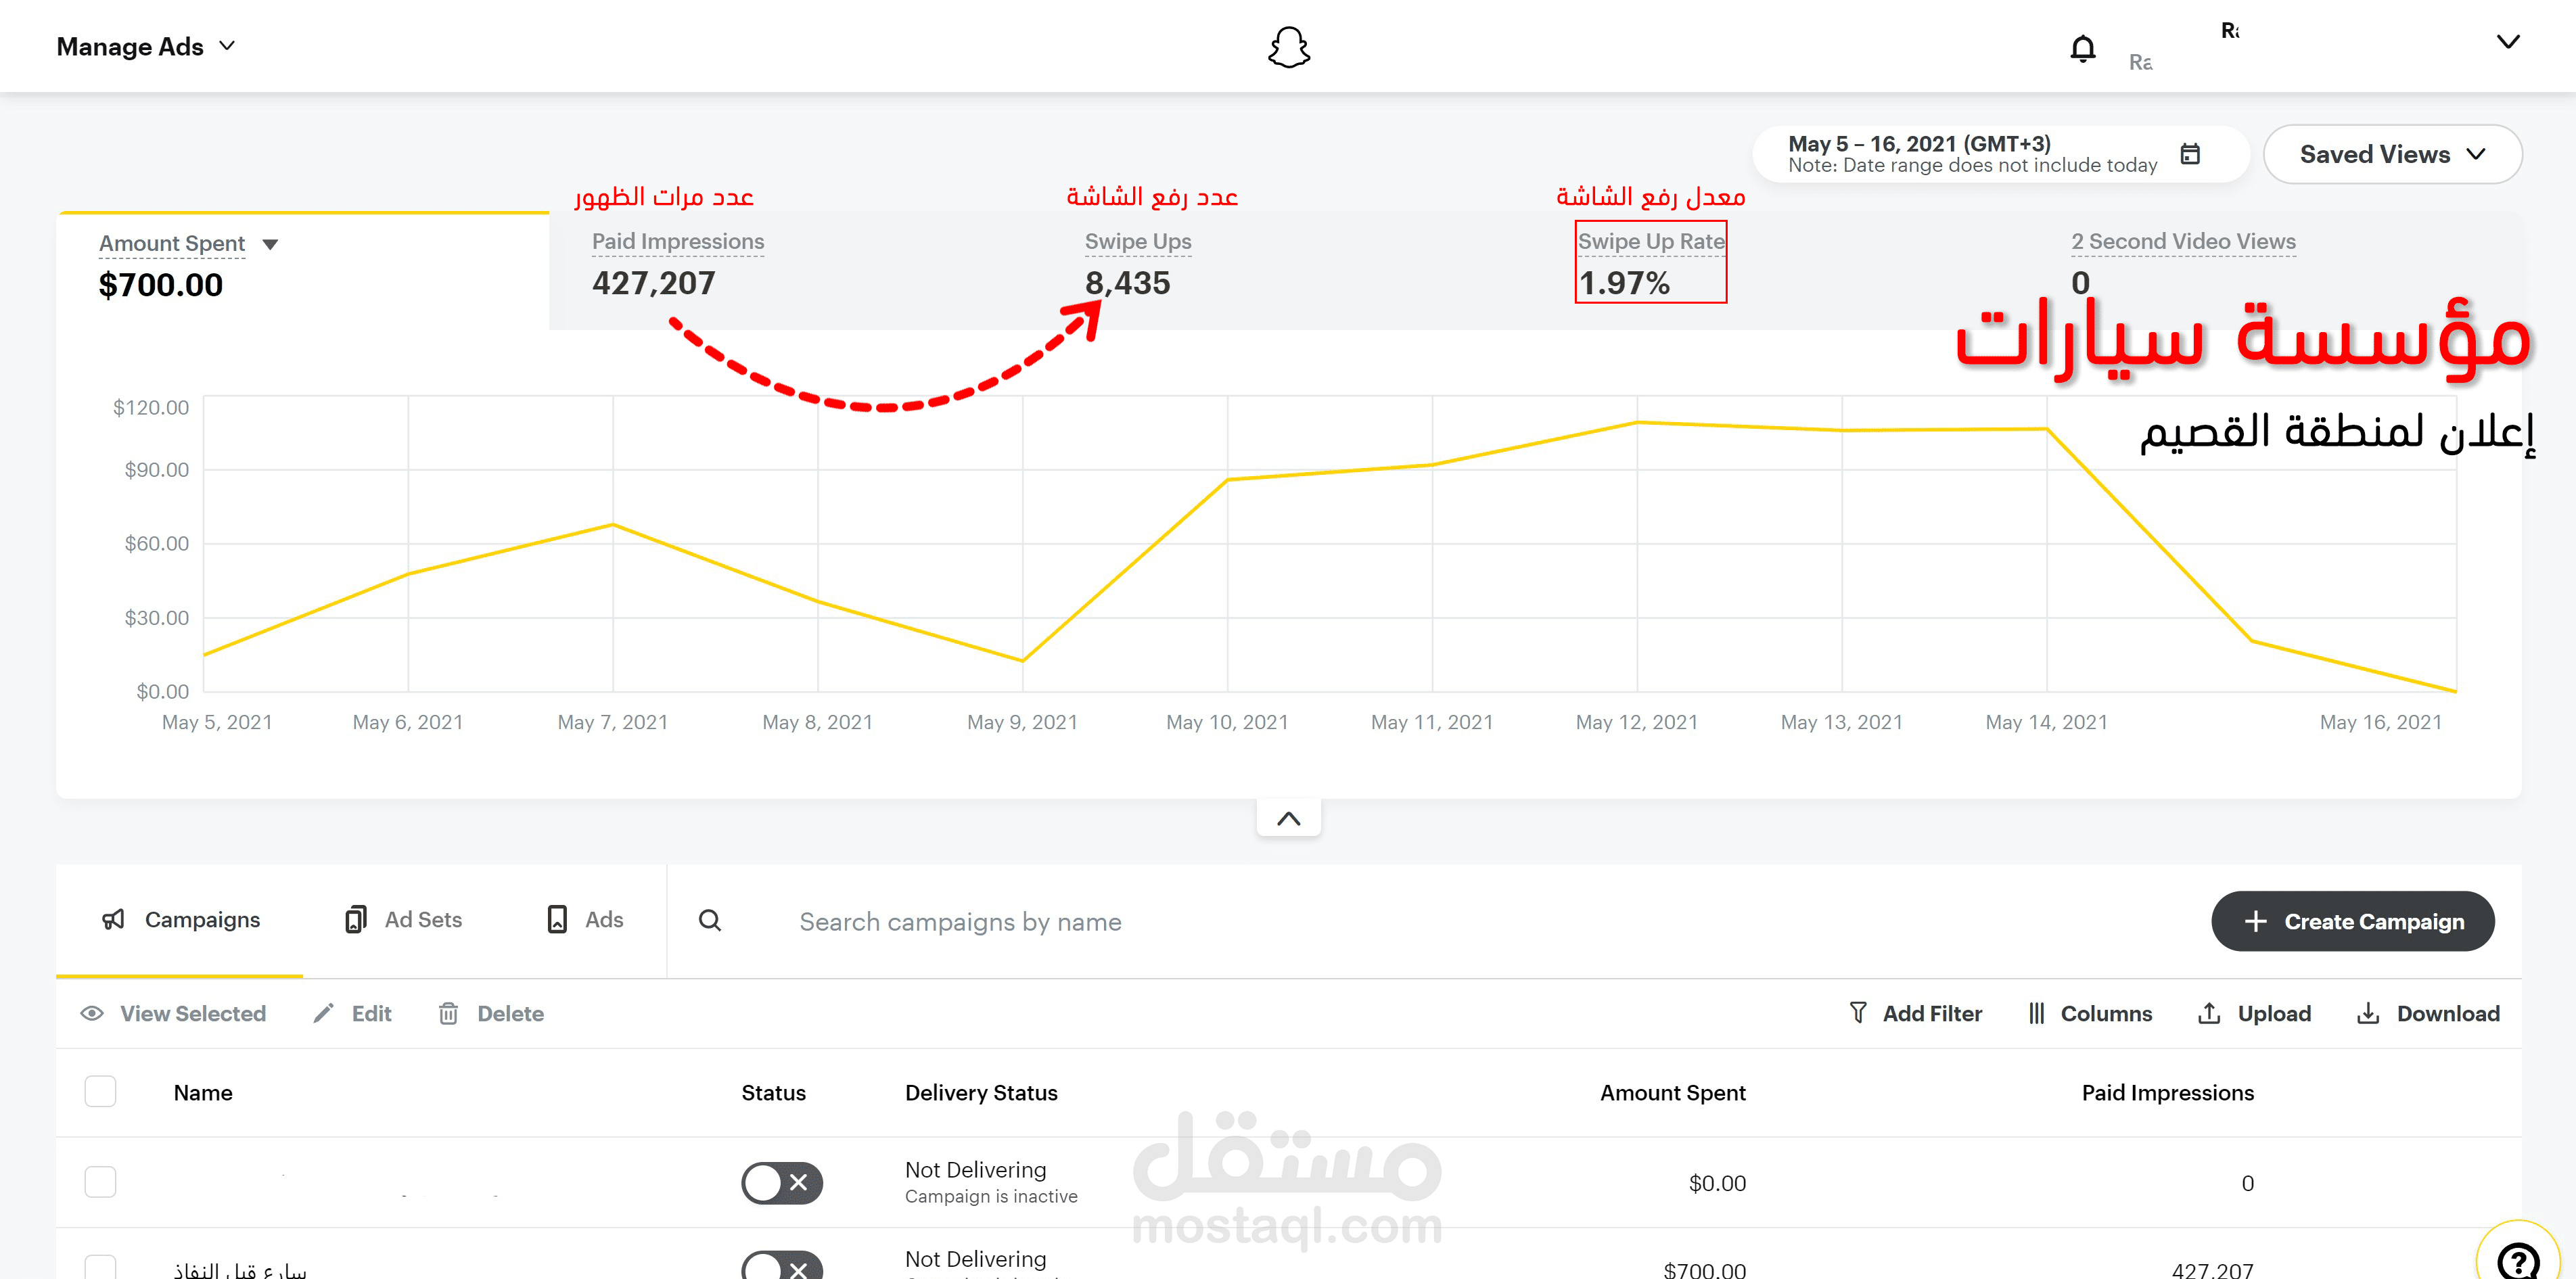Expand the Saved Views dropdown
The width and height of the screenshot is (2576, 1279).
click(x=2391, y=154)
